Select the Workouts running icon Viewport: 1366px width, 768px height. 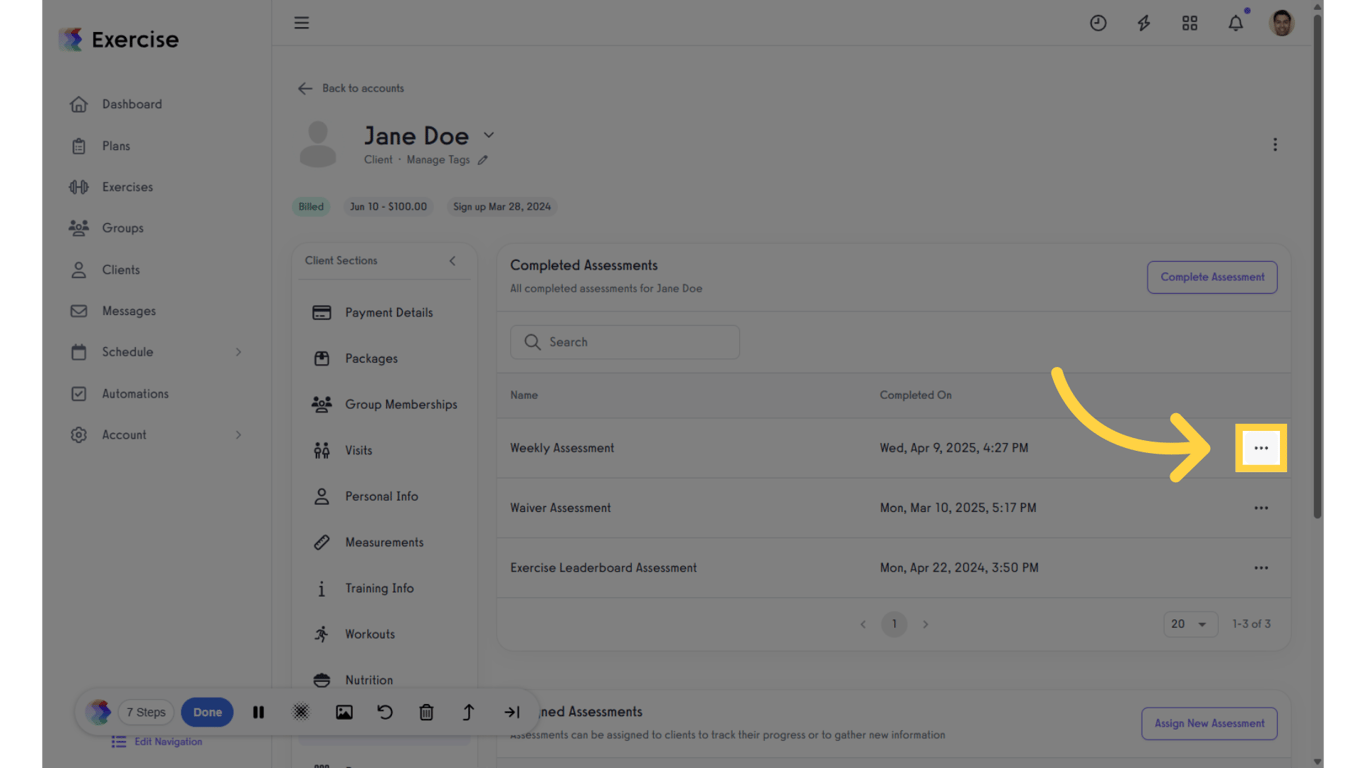pyautogui.click(x=321, y=633)
